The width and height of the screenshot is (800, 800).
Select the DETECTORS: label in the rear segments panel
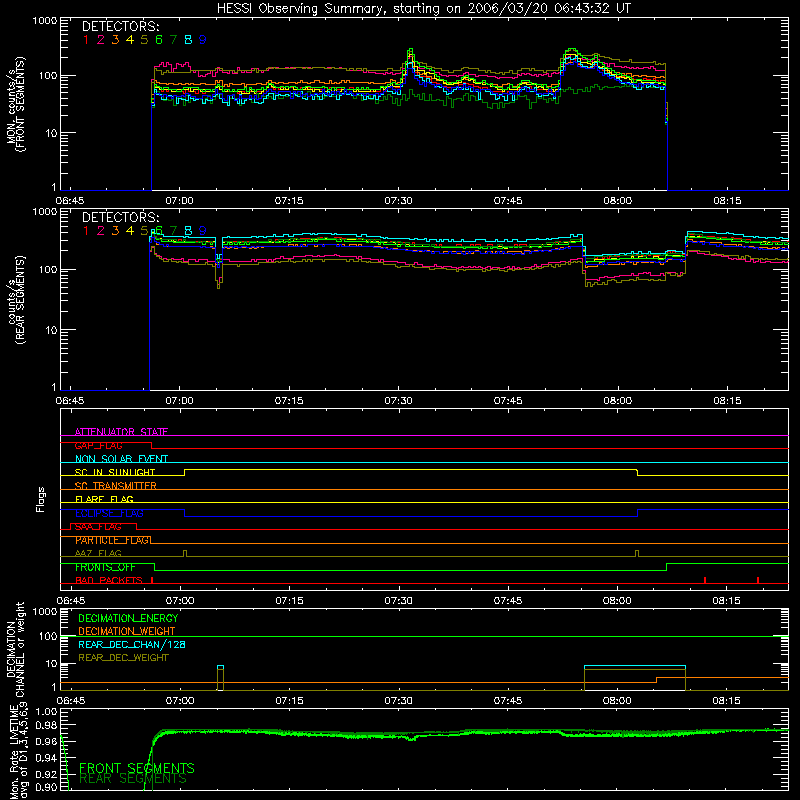[120, 217]
